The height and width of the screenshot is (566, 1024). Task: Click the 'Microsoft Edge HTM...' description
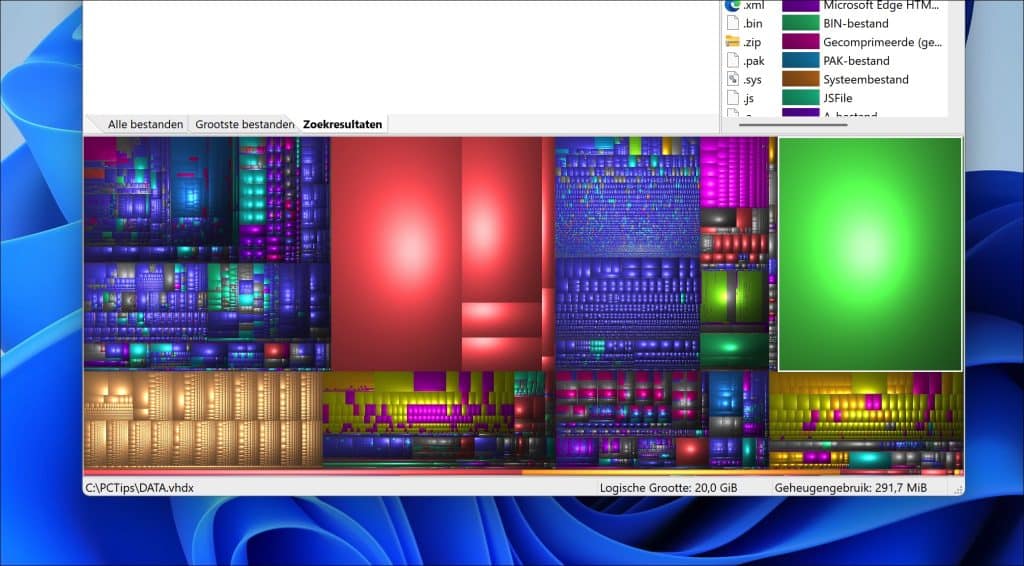(881, 5)
